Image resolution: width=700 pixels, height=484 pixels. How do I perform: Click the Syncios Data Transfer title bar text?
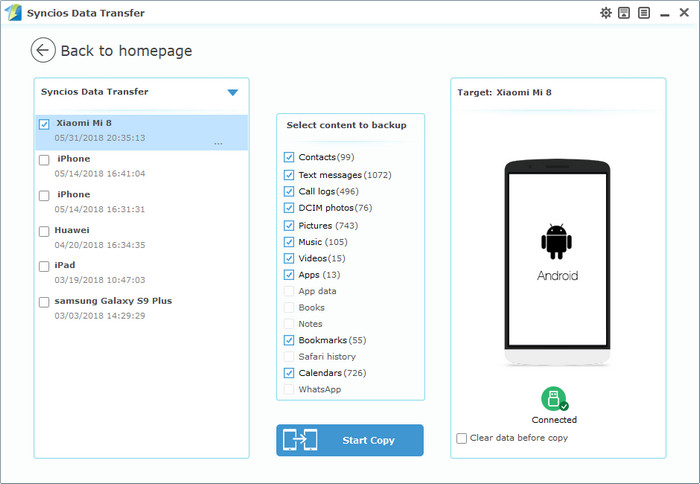tap(85, 13)
